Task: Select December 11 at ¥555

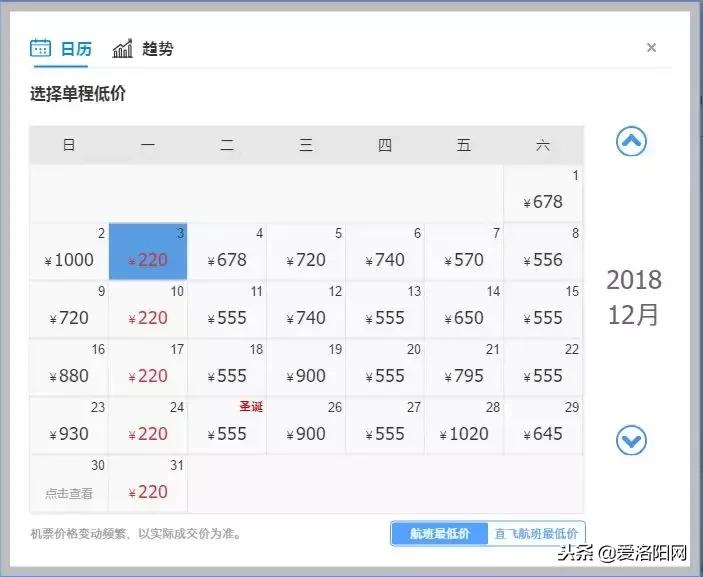Action: 227,309
